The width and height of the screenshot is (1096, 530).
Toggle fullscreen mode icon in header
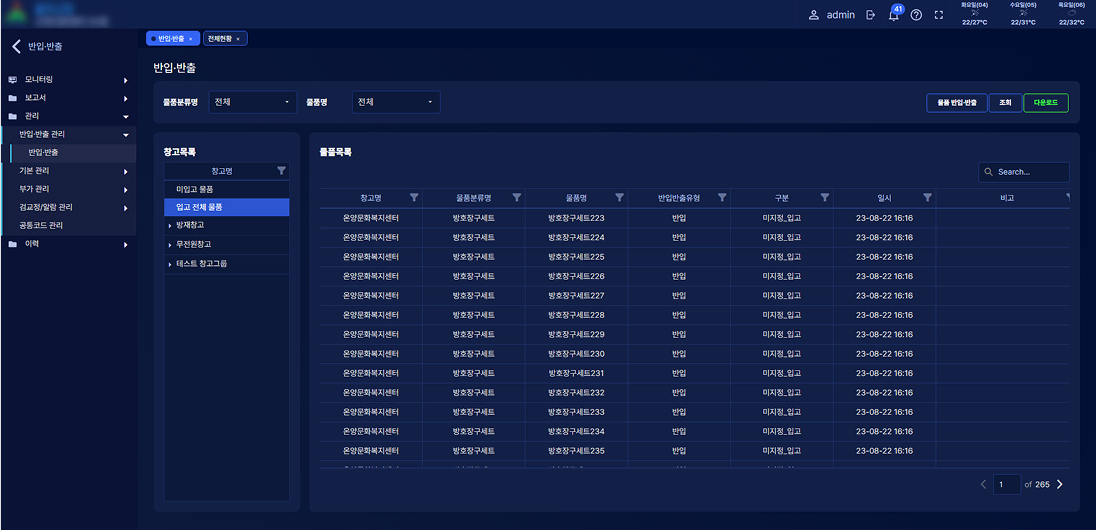point(938,15)
